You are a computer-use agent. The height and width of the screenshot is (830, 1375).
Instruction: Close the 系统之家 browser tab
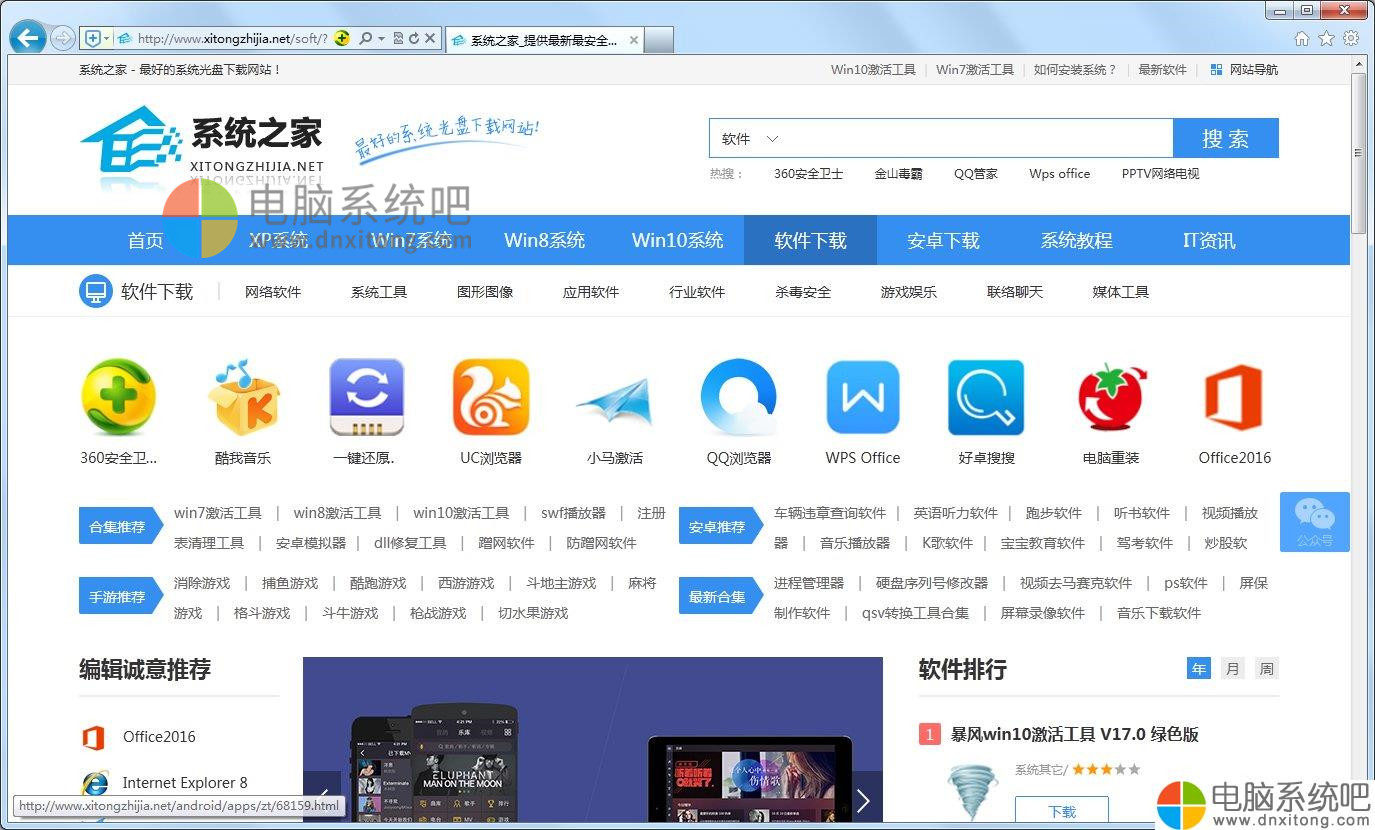[633, 40]
